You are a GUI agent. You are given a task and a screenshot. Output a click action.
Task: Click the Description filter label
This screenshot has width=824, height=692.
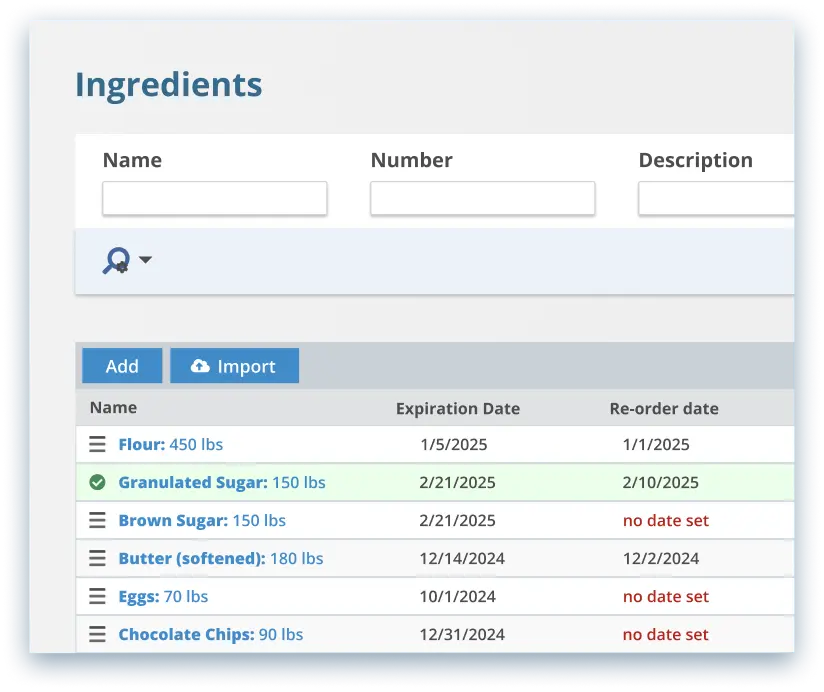click(696, 160)
